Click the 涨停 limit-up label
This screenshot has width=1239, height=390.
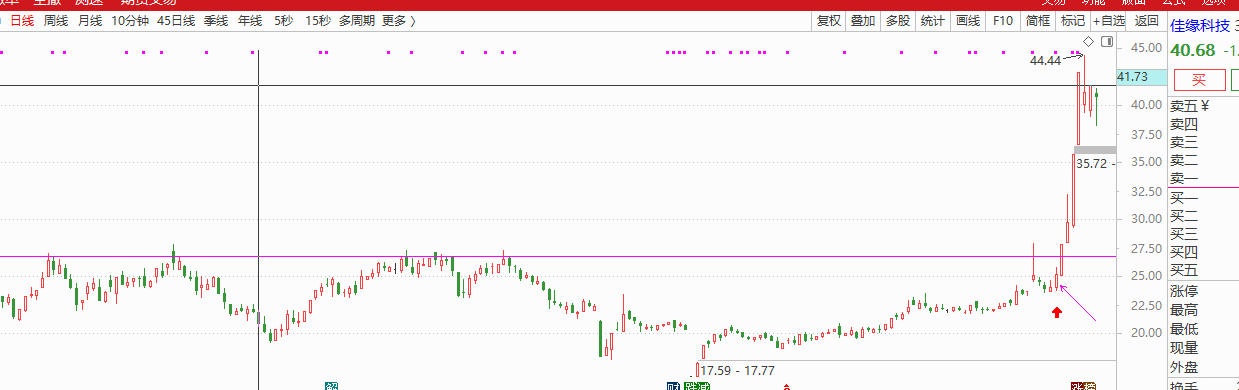[1184, 292]
